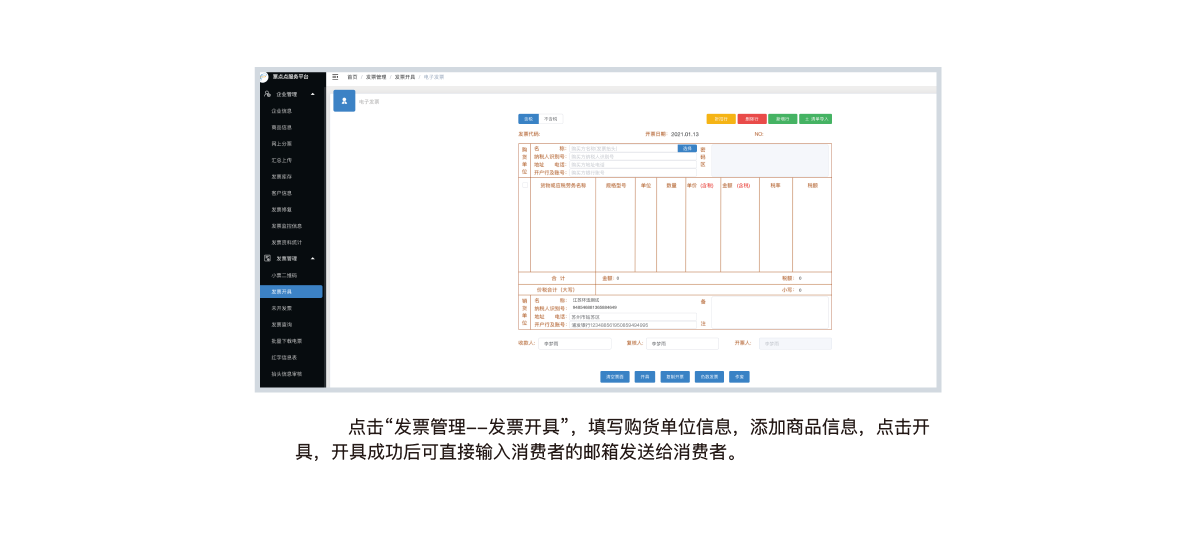
Task: Open 发票库存 in the sidebar
Action: point(281,176)
